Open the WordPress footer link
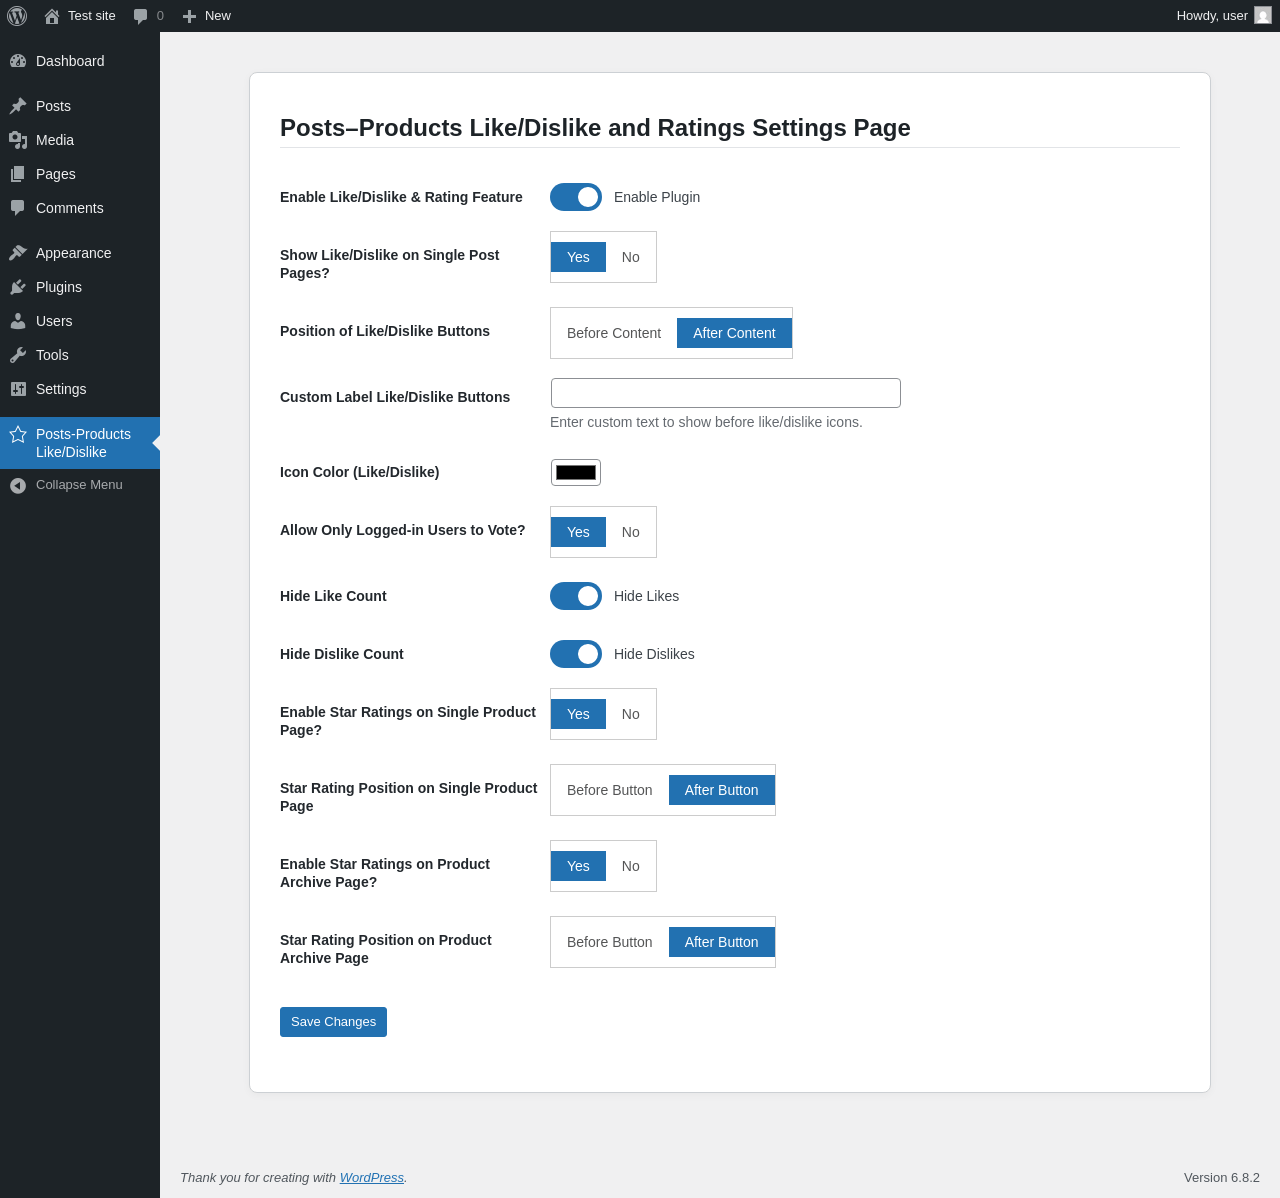Image resolution: width=1280 pixels, height=1198 pixels. pos(371,1178)
